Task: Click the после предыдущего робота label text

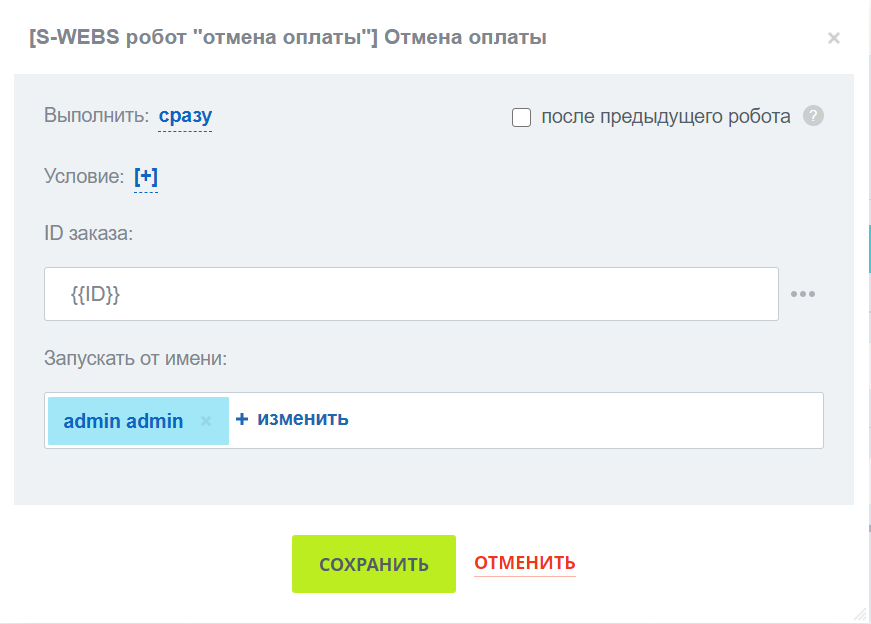Action: click(665, 116)
